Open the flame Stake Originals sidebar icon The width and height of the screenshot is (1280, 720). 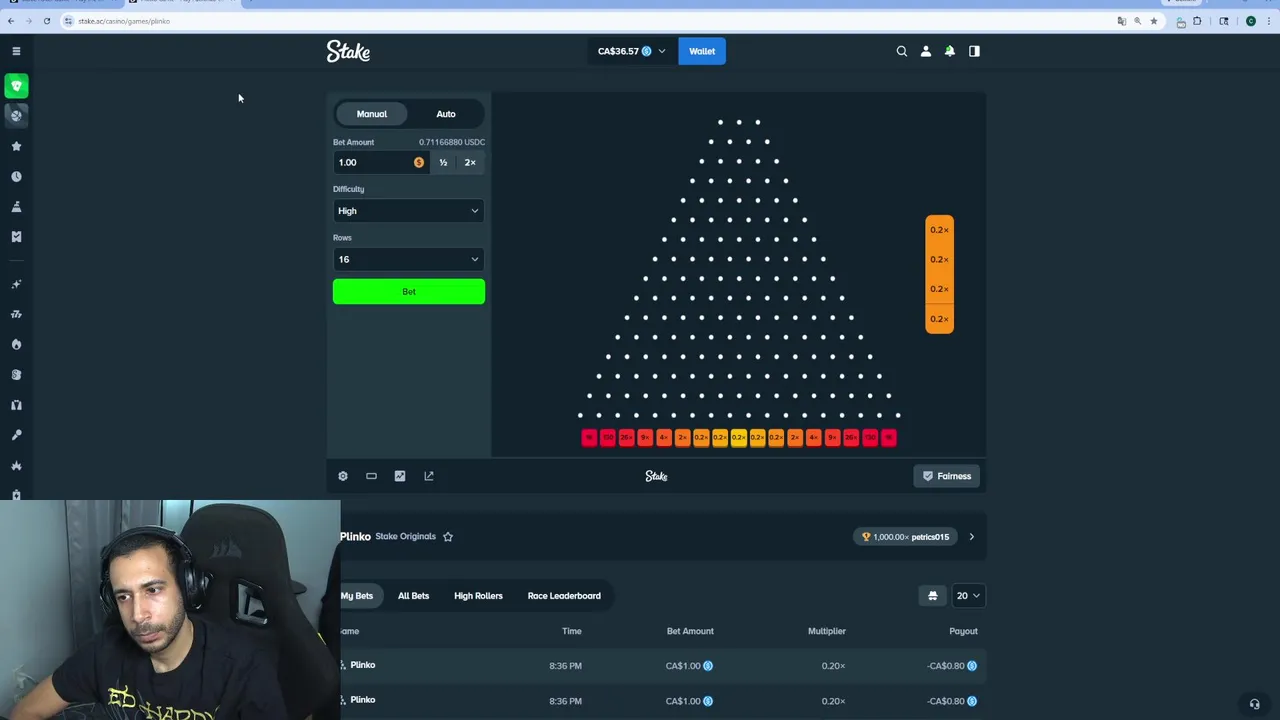point(16,344)
